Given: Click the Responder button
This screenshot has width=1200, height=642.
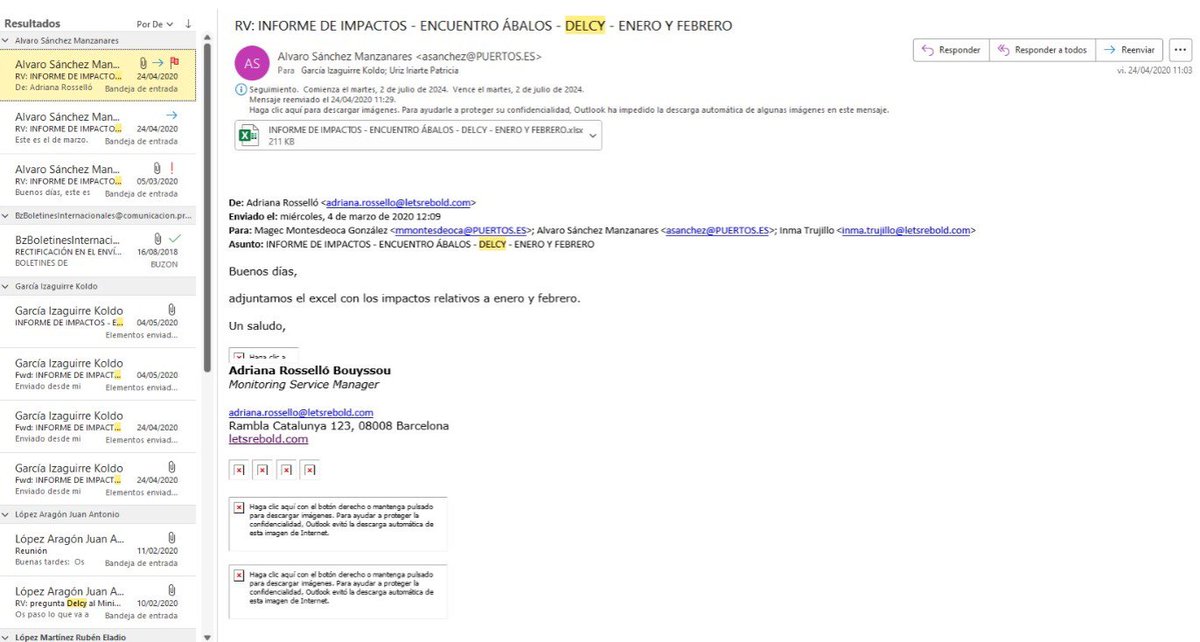Looking at the screenshot, I should tap(951, 49).
